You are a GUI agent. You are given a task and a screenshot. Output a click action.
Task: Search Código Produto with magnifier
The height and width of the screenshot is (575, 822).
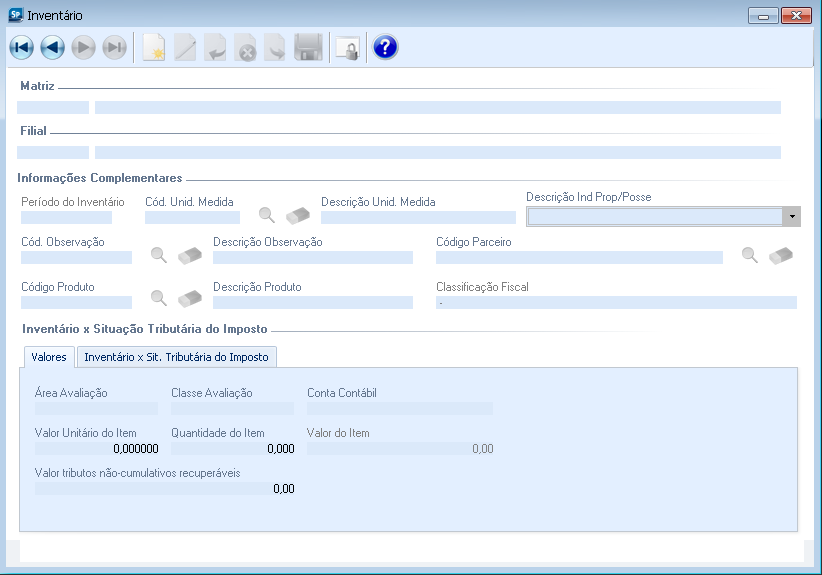(159, 297)
